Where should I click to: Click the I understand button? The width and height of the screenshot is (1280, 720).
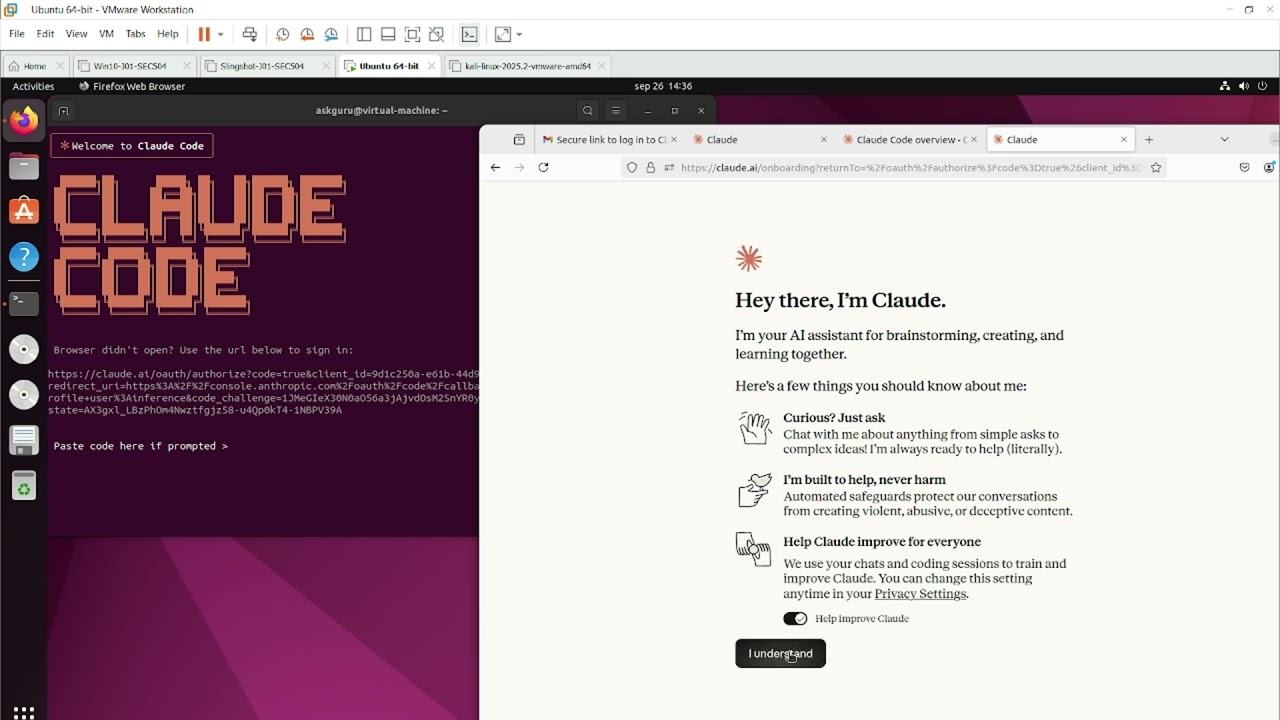click(x=780, y=654)
